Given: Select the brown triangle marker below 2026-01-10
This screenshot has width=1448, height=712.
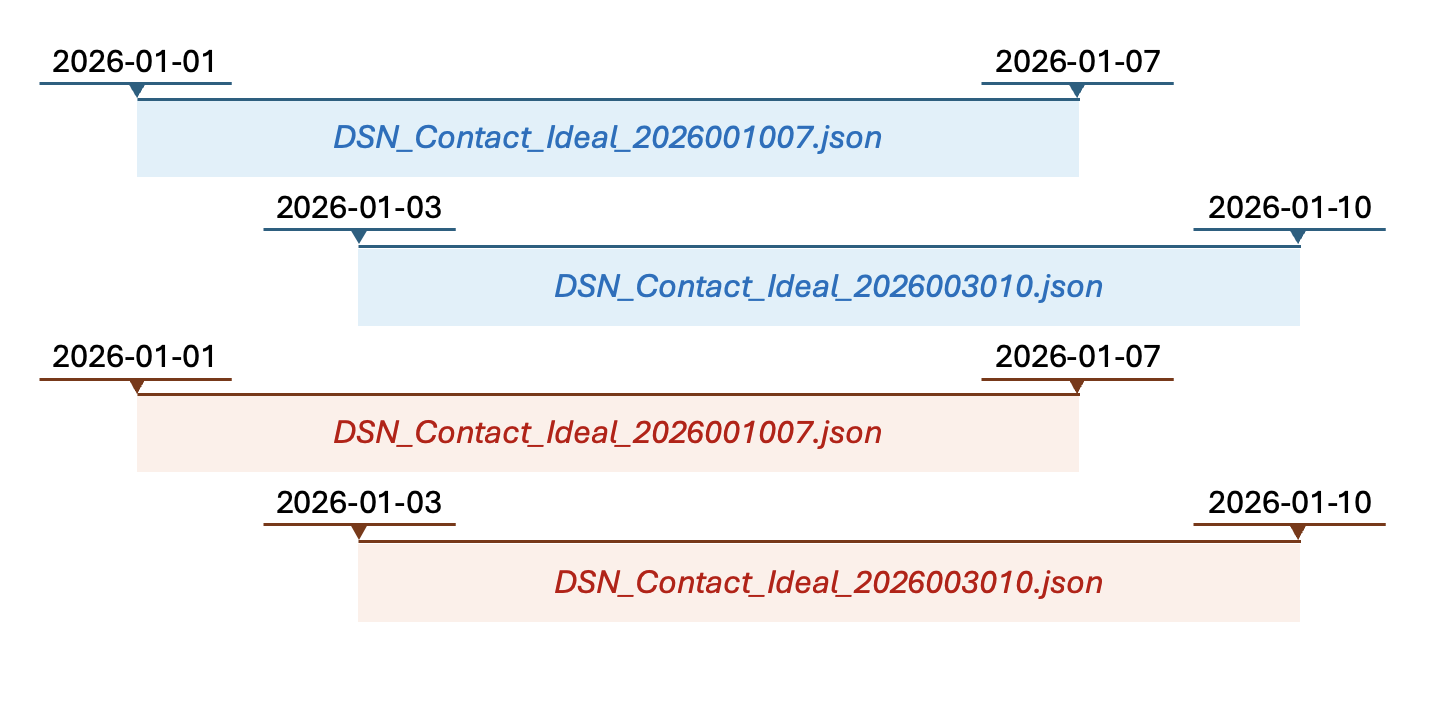Looking at the screenshot, I should [1298, 532].
